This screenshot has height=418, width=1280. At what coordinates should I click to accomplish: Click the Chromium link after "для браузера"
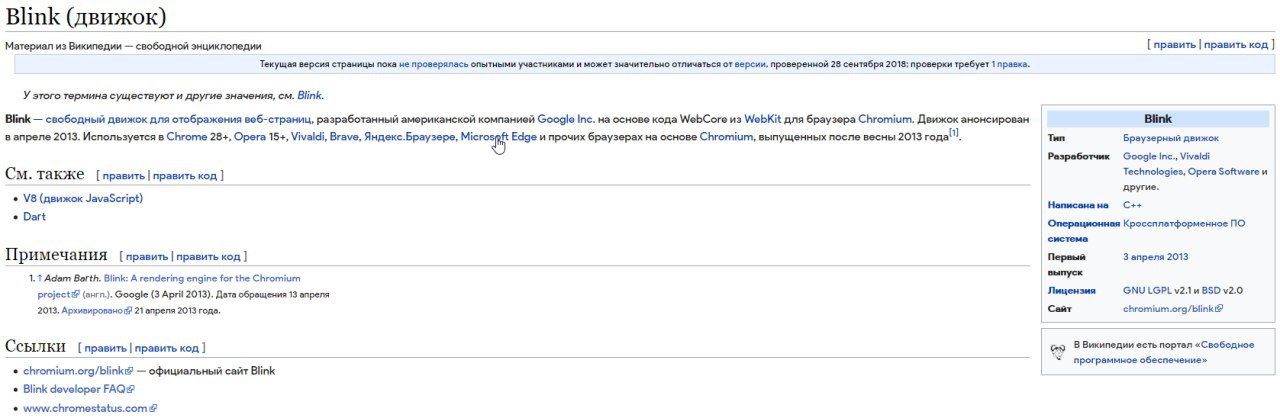[x=885, y=119]
